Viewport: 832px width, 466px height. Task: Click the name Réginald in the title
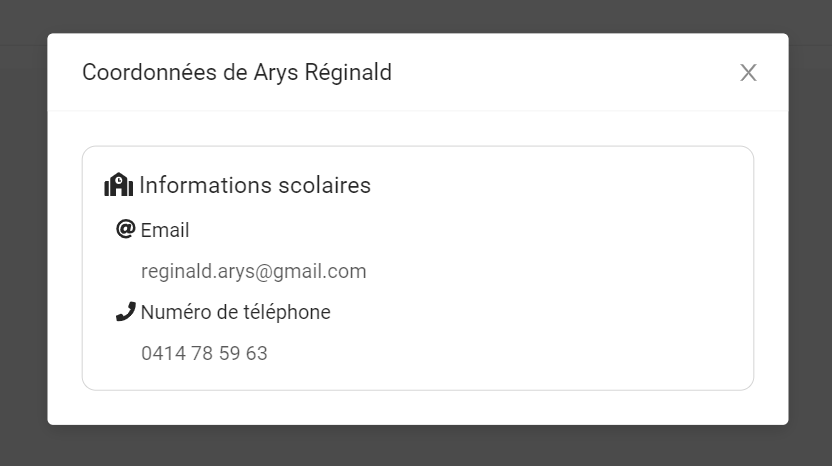[x=348, y=73]
